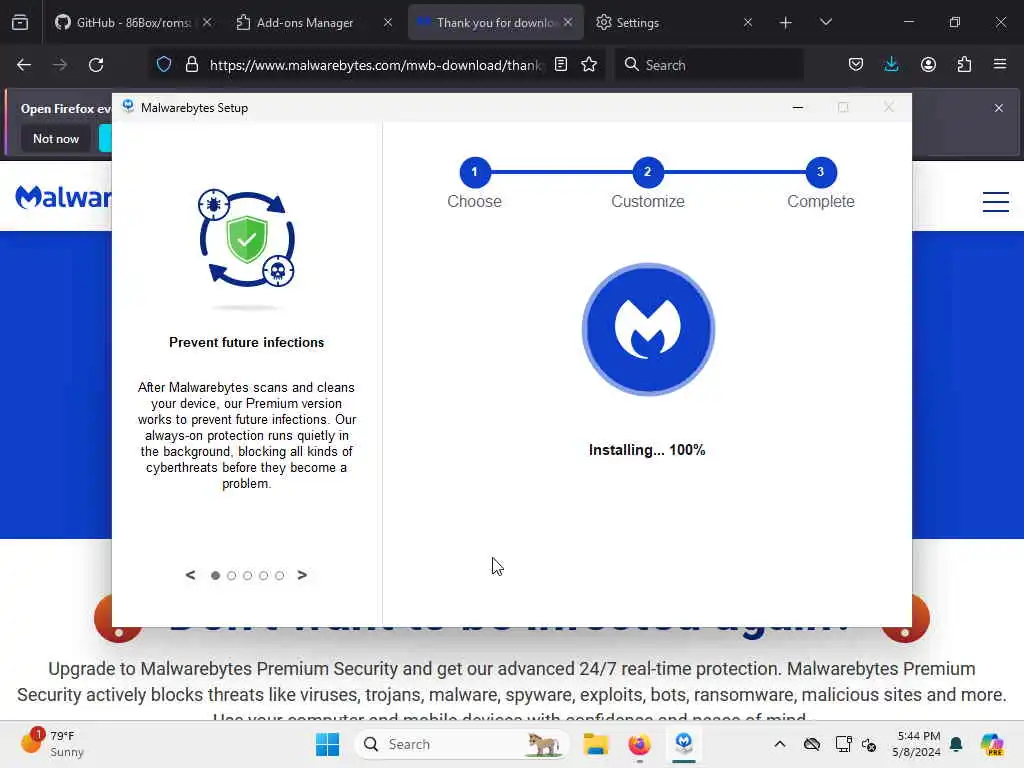Open Firefox View icon at tab strip start

click(20, 22)
